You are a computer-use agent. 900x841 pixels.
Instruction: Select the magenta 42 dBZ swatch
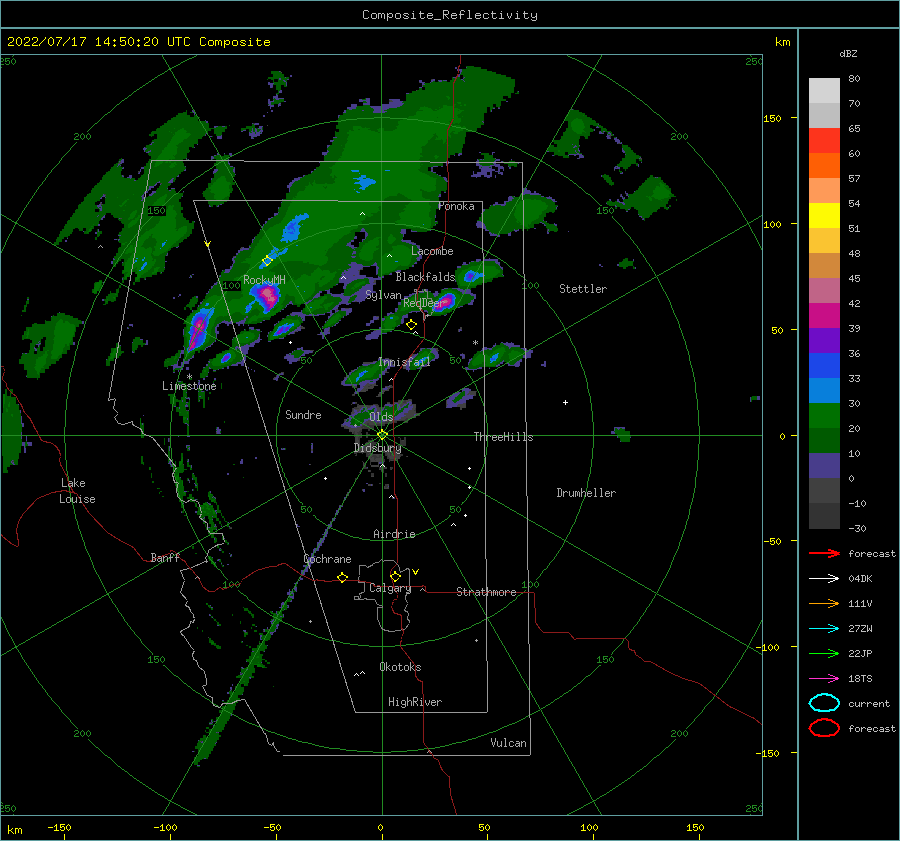(824, 316)
